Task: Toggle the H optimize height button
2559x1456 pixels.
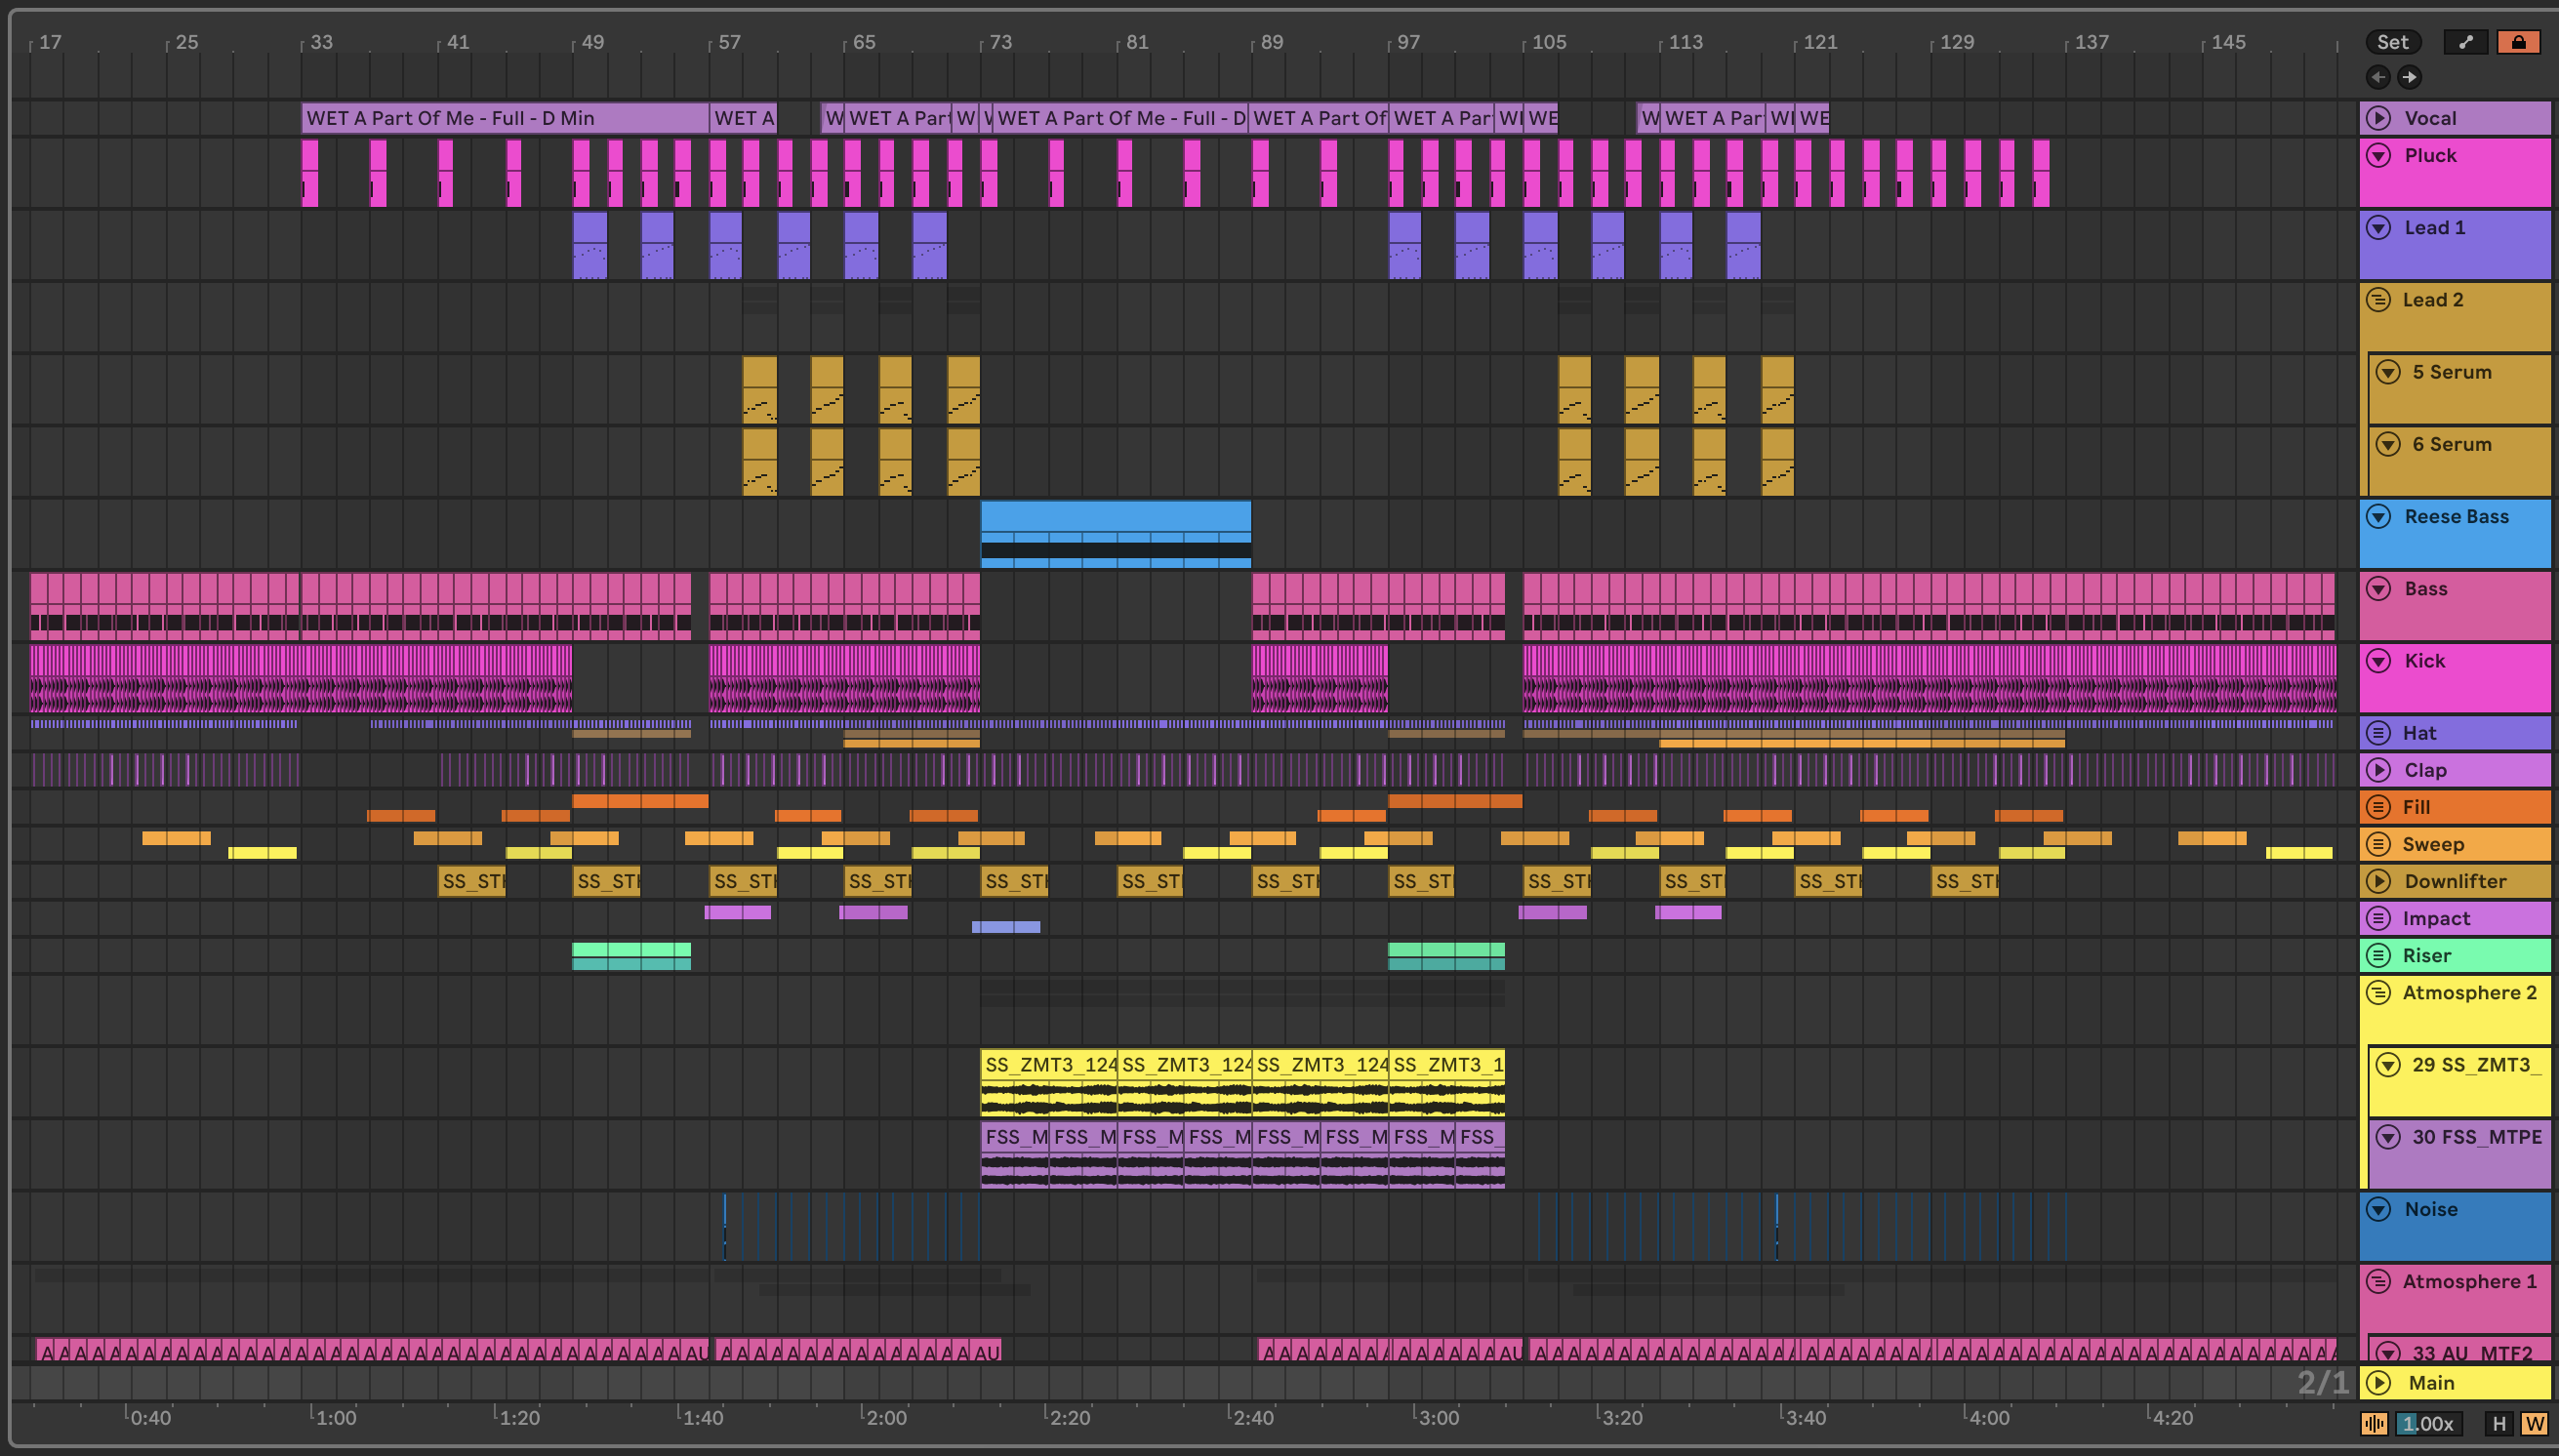Action: tap(2499, 1423)
